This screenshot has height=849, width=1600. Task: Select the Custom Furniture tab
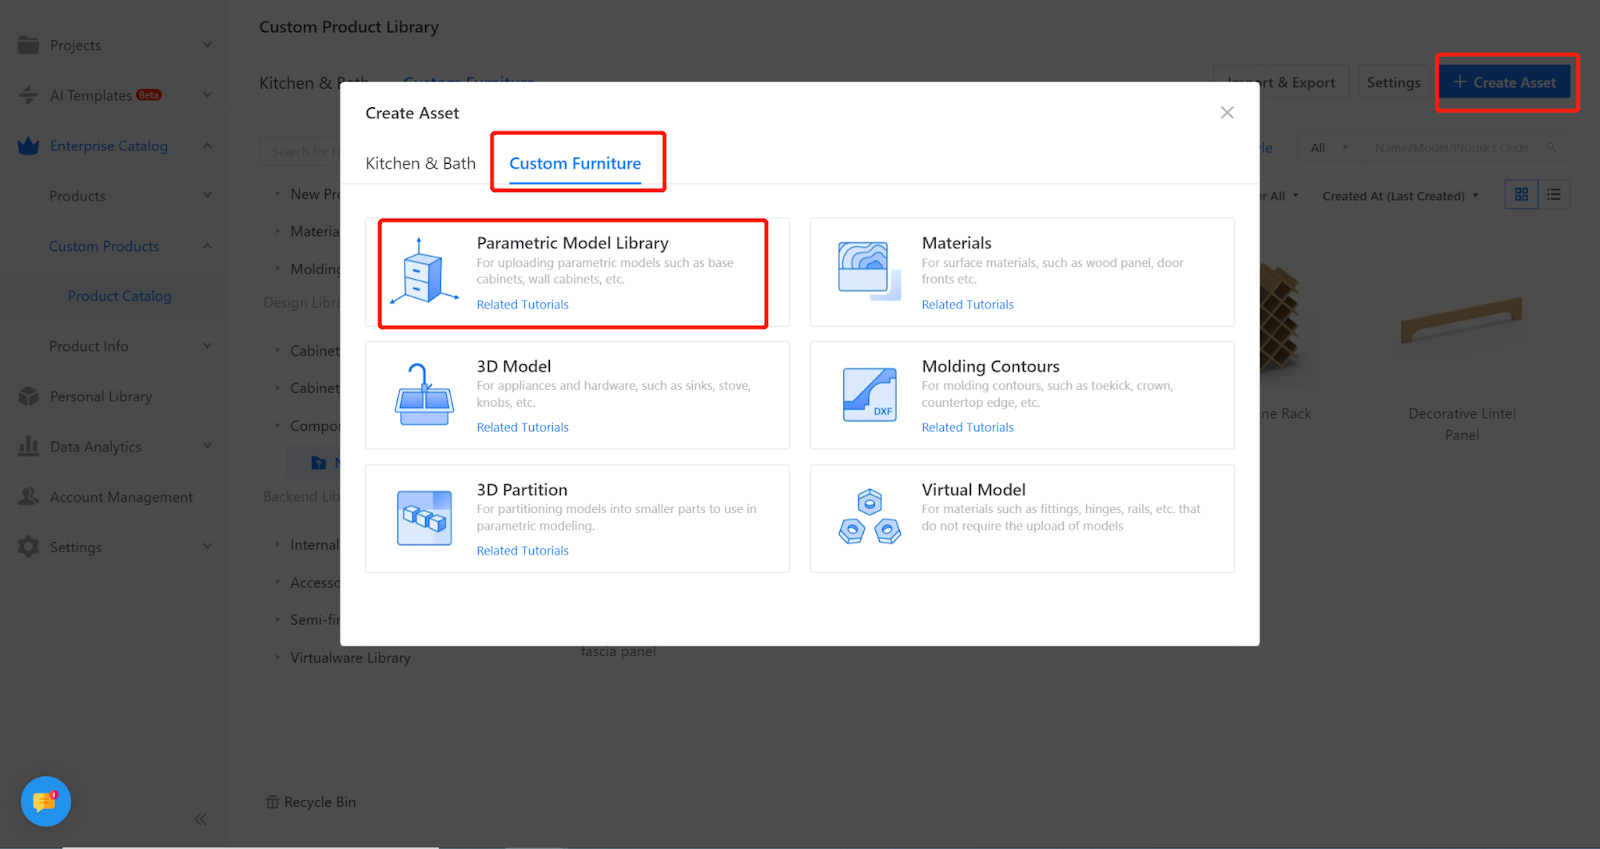click(575, 163)
